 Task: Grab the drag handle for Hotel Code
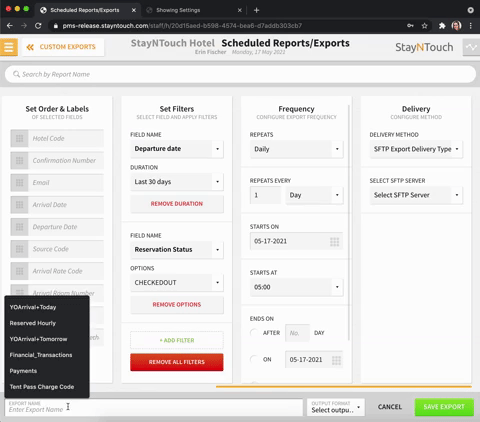coord(19,138)
